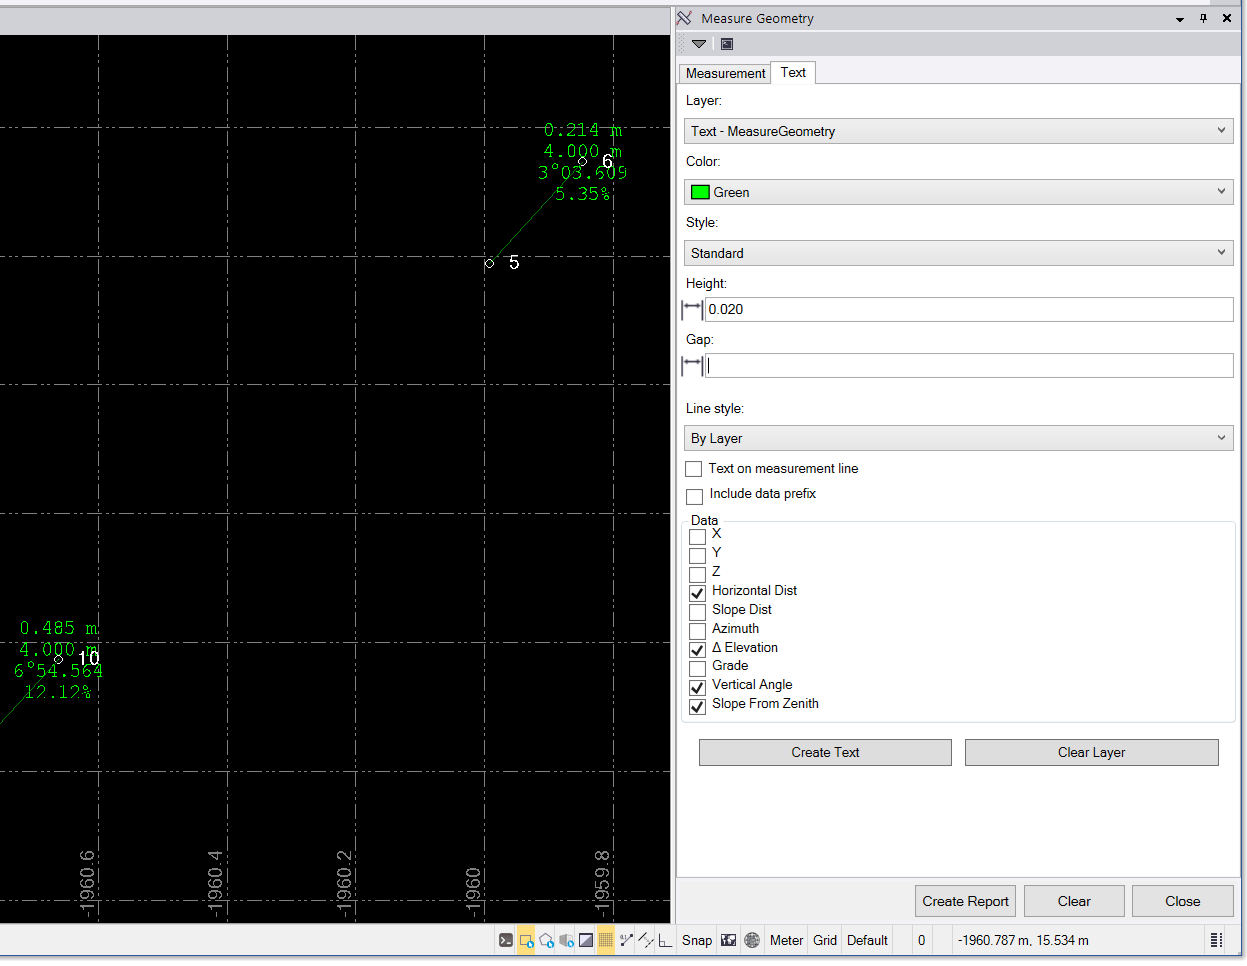This screenshot has height=966, width=1247.
Task: Click the green color swatch
Action: (x=700, y=192)
